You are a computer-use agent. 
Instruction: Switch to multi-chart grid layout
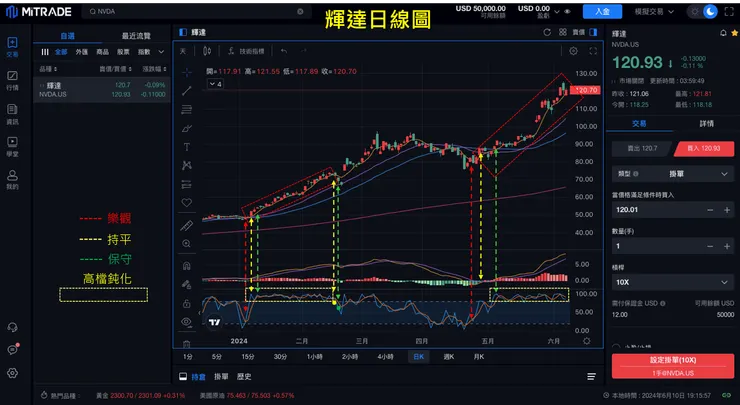[563, 32]
